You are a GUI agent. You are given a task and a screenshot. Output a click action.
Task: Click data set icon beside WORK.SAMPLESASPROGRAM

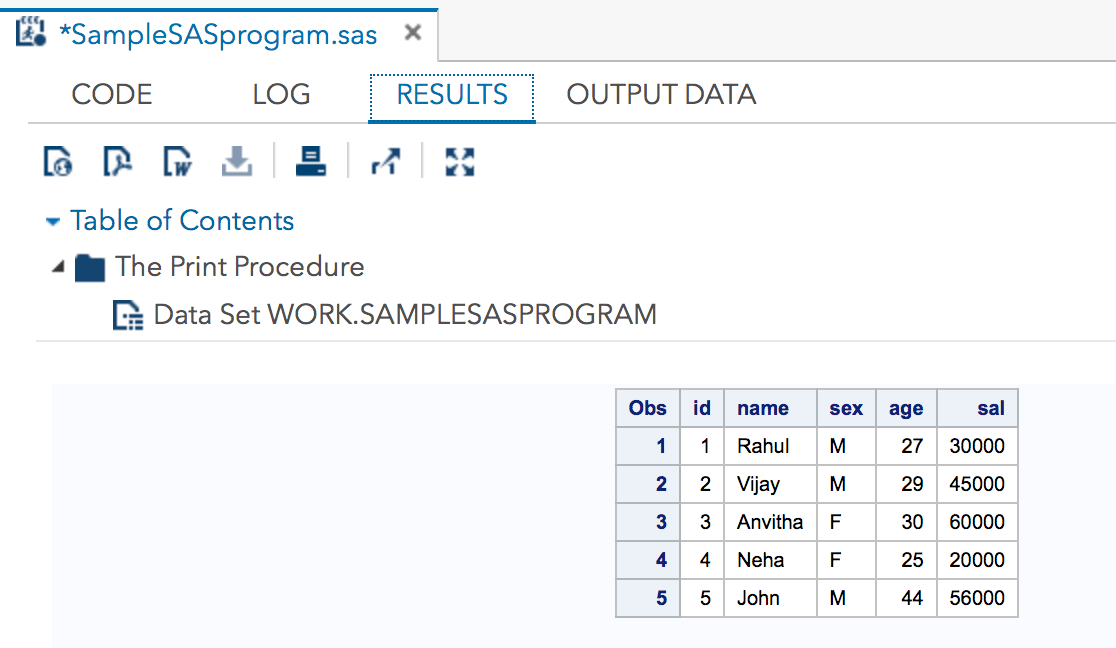coord(128,314)
